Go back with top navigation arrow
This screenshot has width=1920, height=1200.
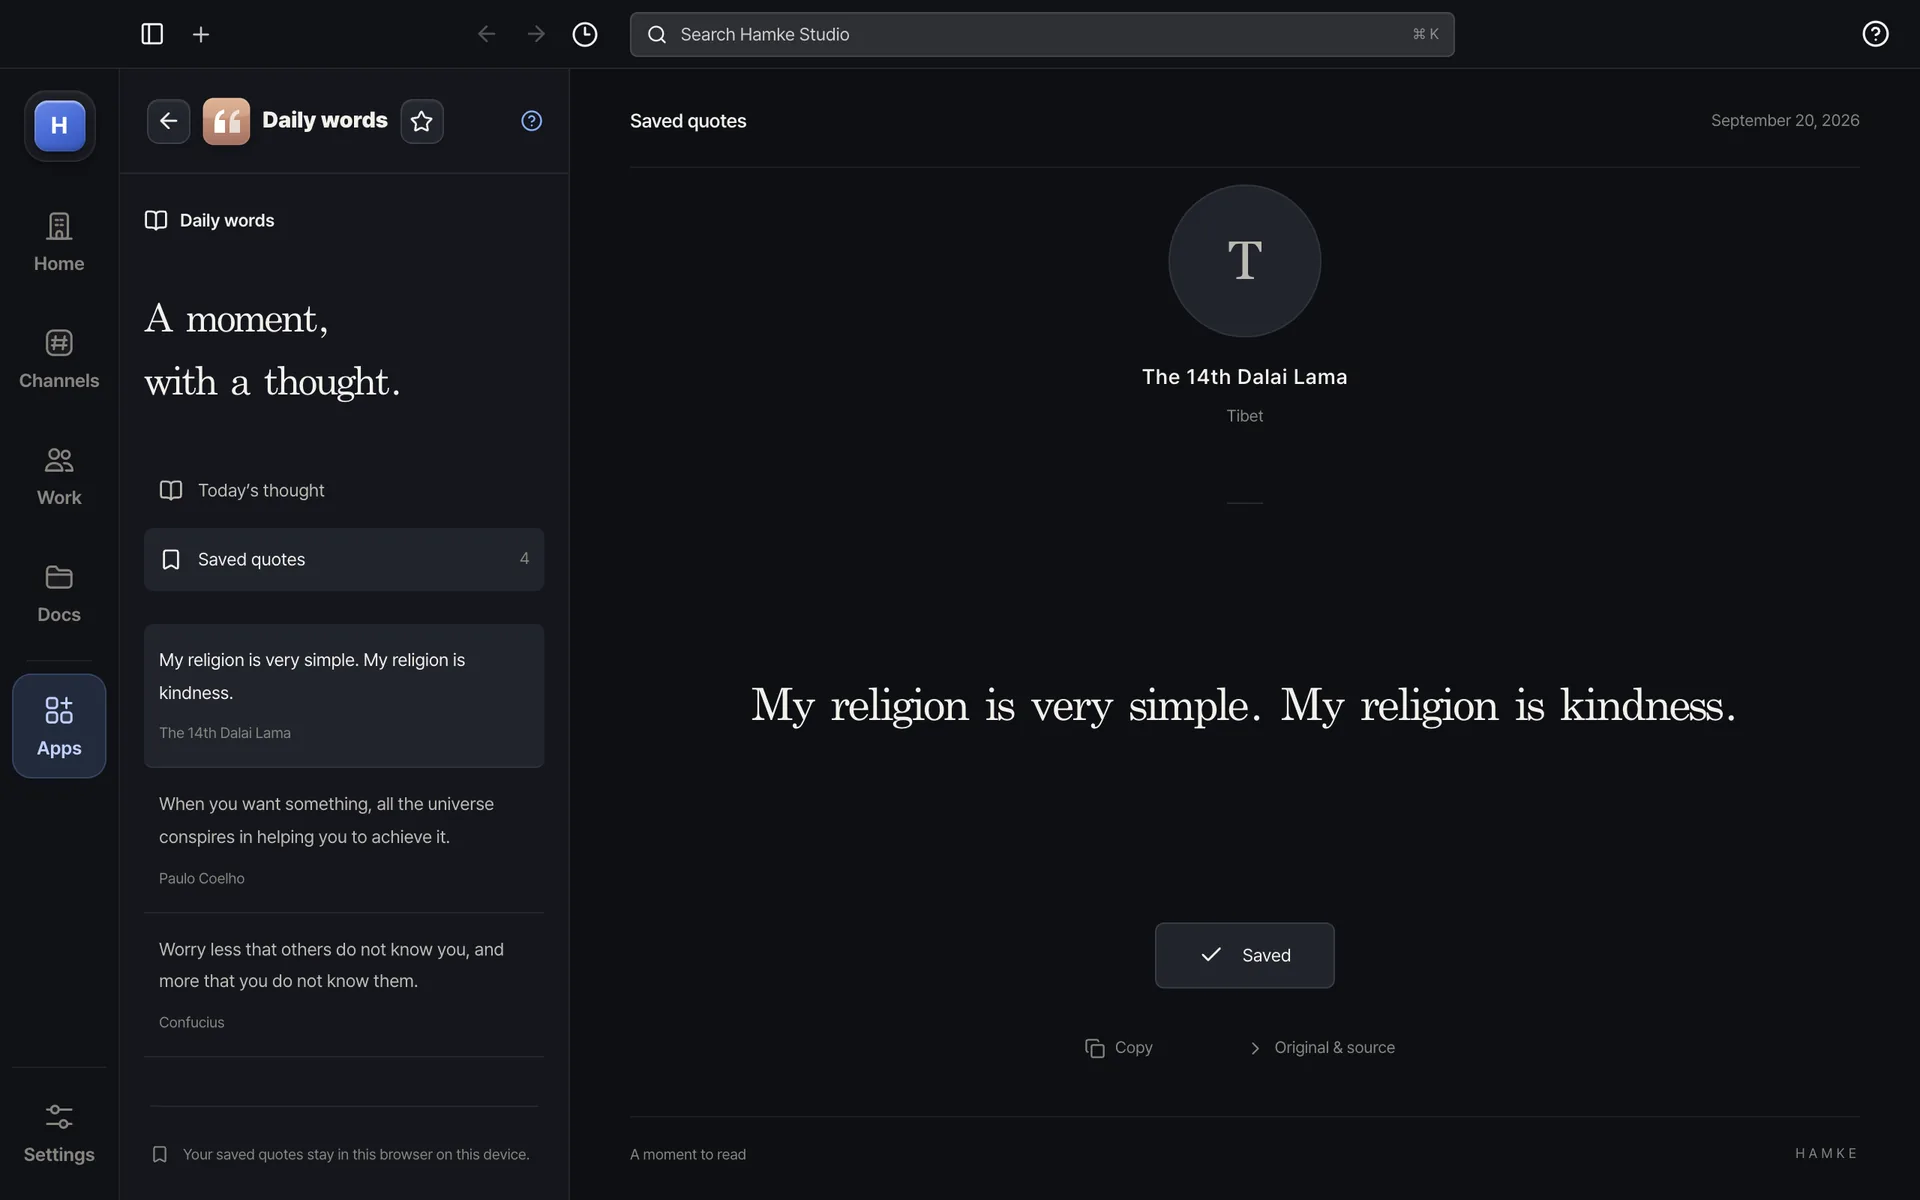(486, 34)
